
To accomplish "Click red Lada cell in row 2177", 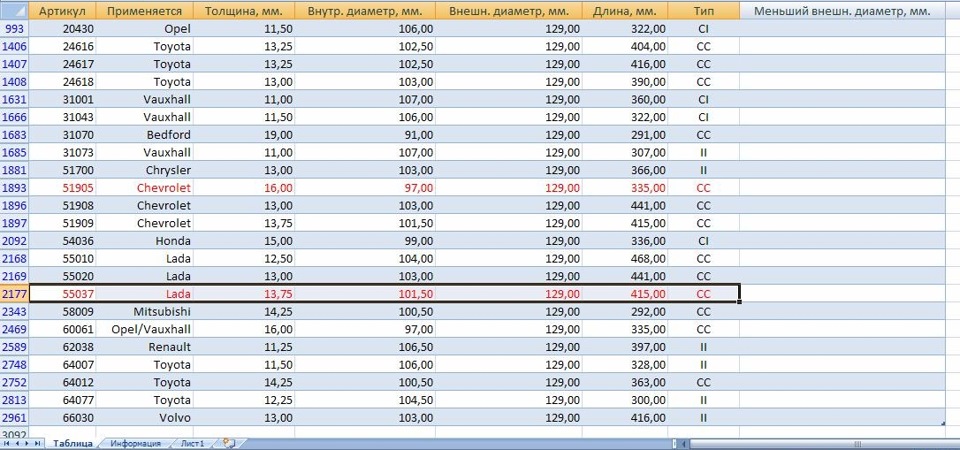I will (144, 294).
